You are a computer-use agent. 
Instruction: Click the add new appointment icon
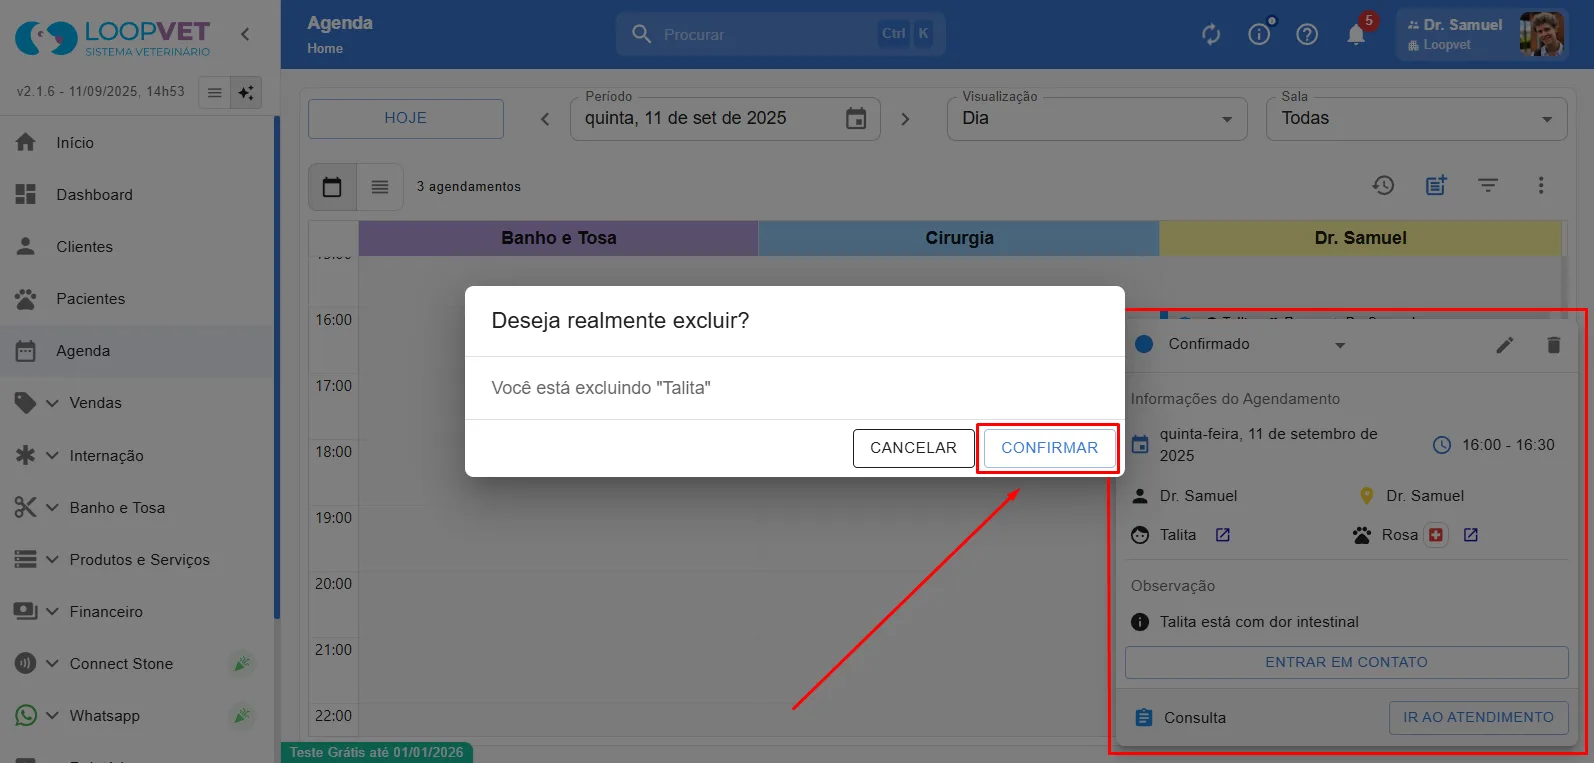tap(1436, 185)
